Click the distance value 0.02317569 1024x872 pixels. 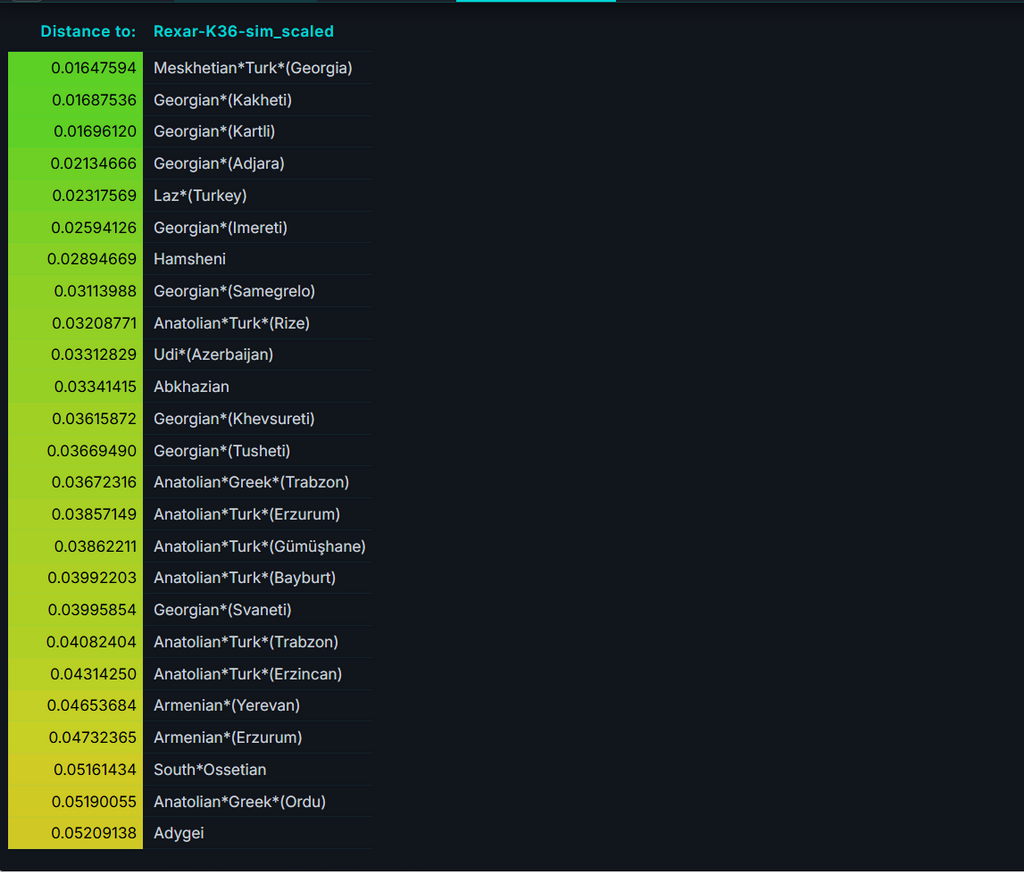(x=94, y=195)
